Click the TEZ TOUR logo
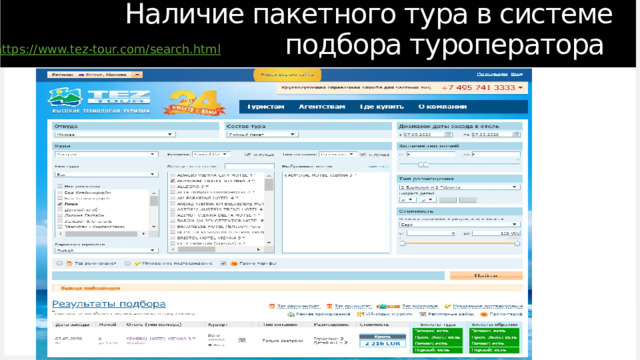Viewport: 640px width, 360px height. pos(99,101)
